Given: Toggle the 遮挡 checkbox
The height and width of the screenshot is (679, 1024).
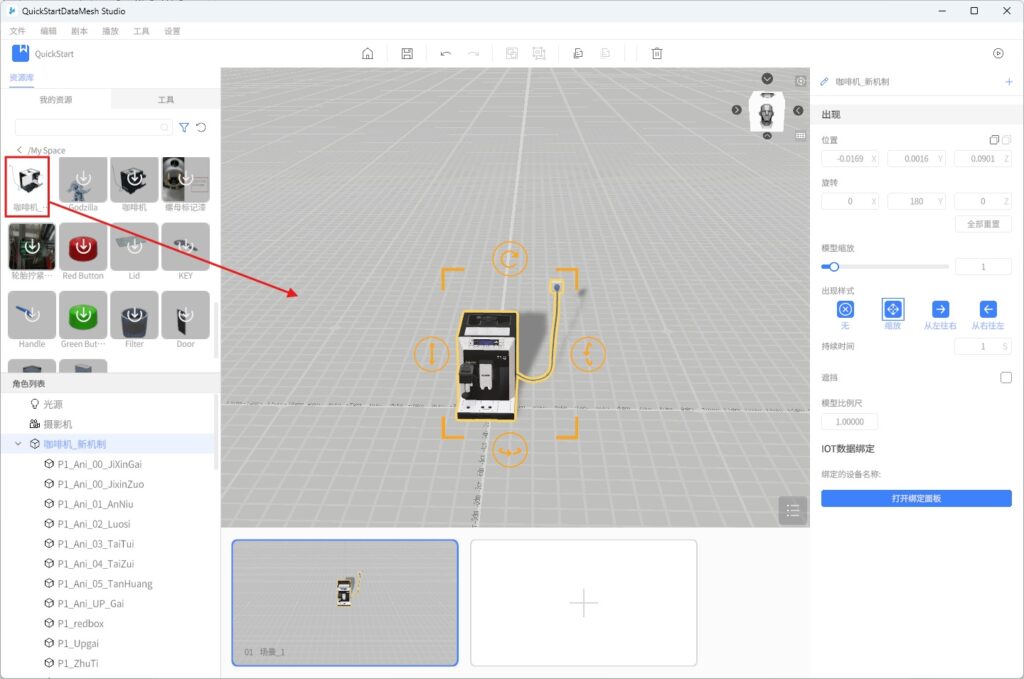Looking at the screenshot, I should [1006, 377].
